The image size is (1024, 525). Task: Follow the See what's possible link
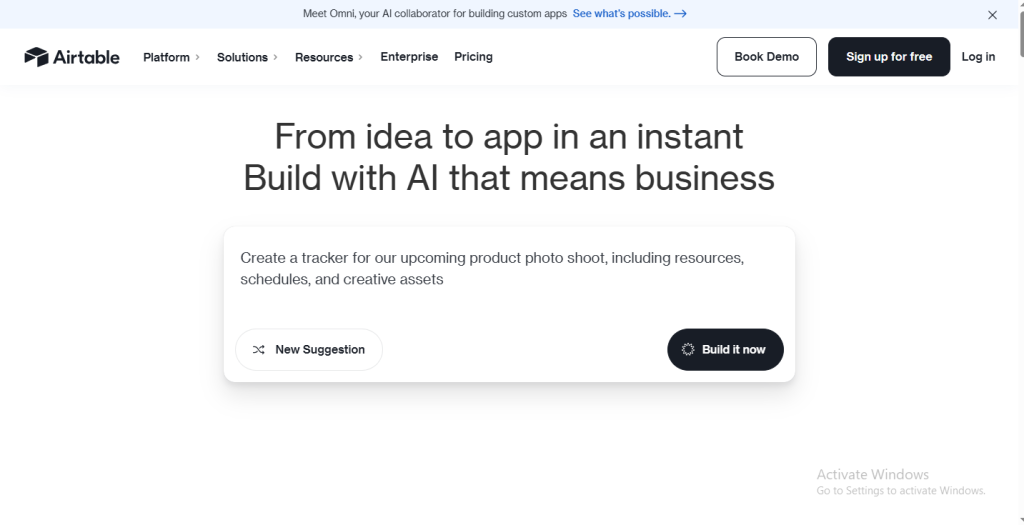tap(620, 14)
